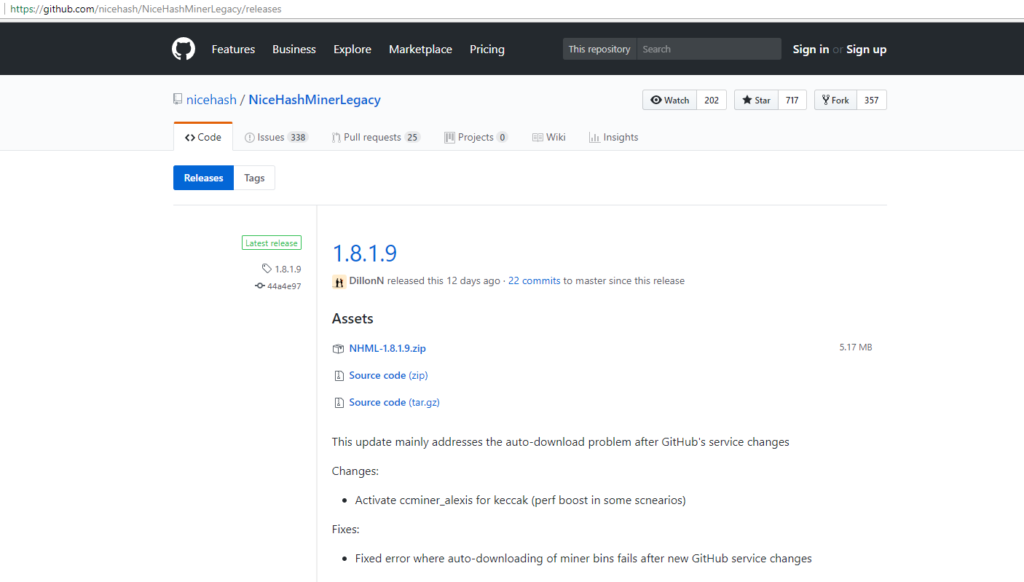Download Source code (tar.gz)
1024x582 pixels.
394,402
